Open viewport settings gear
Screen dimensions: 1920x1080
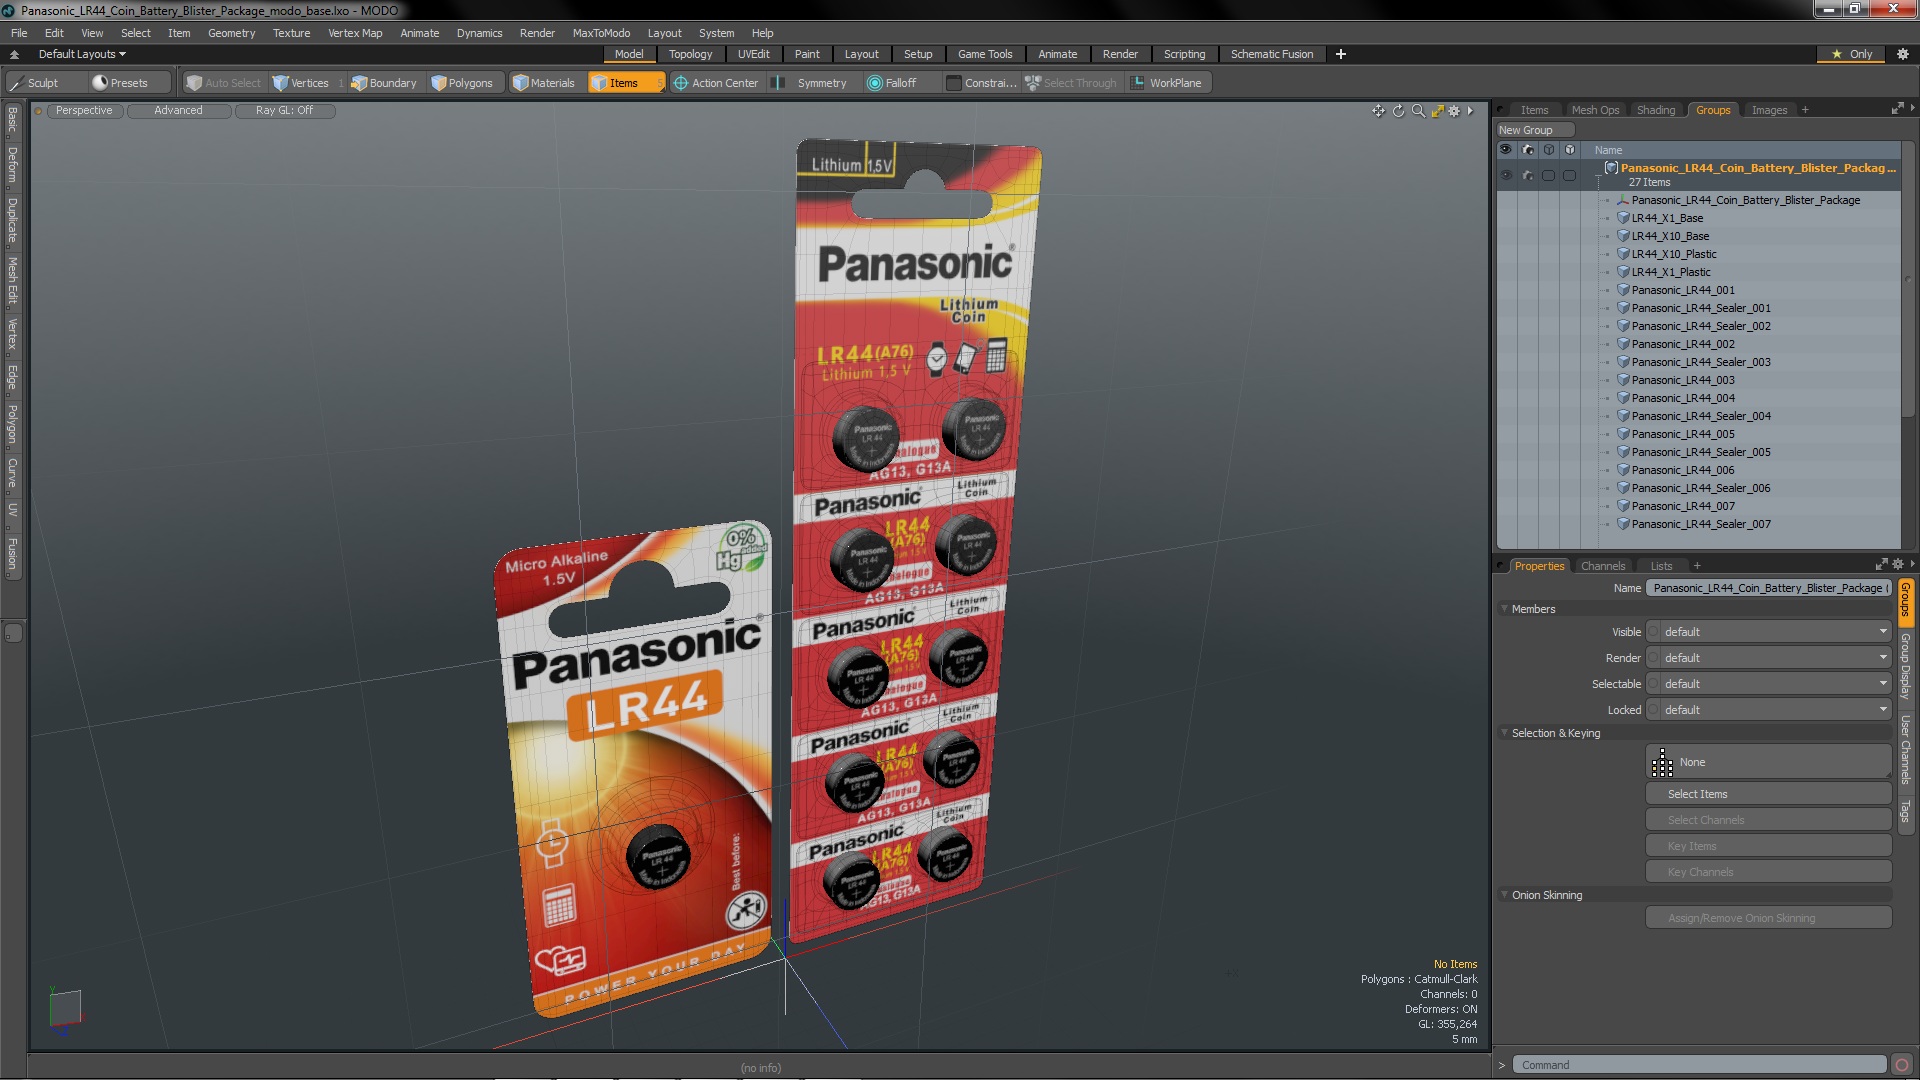point(1454,111)
